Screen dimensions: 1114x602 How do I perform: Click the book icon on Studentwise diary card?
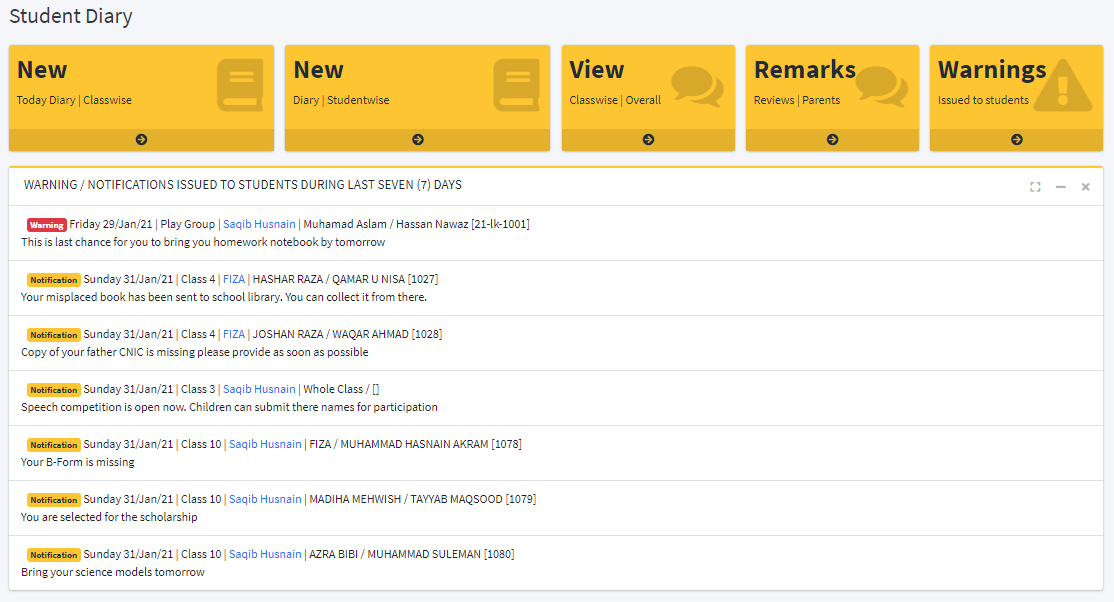coord(516,85)
